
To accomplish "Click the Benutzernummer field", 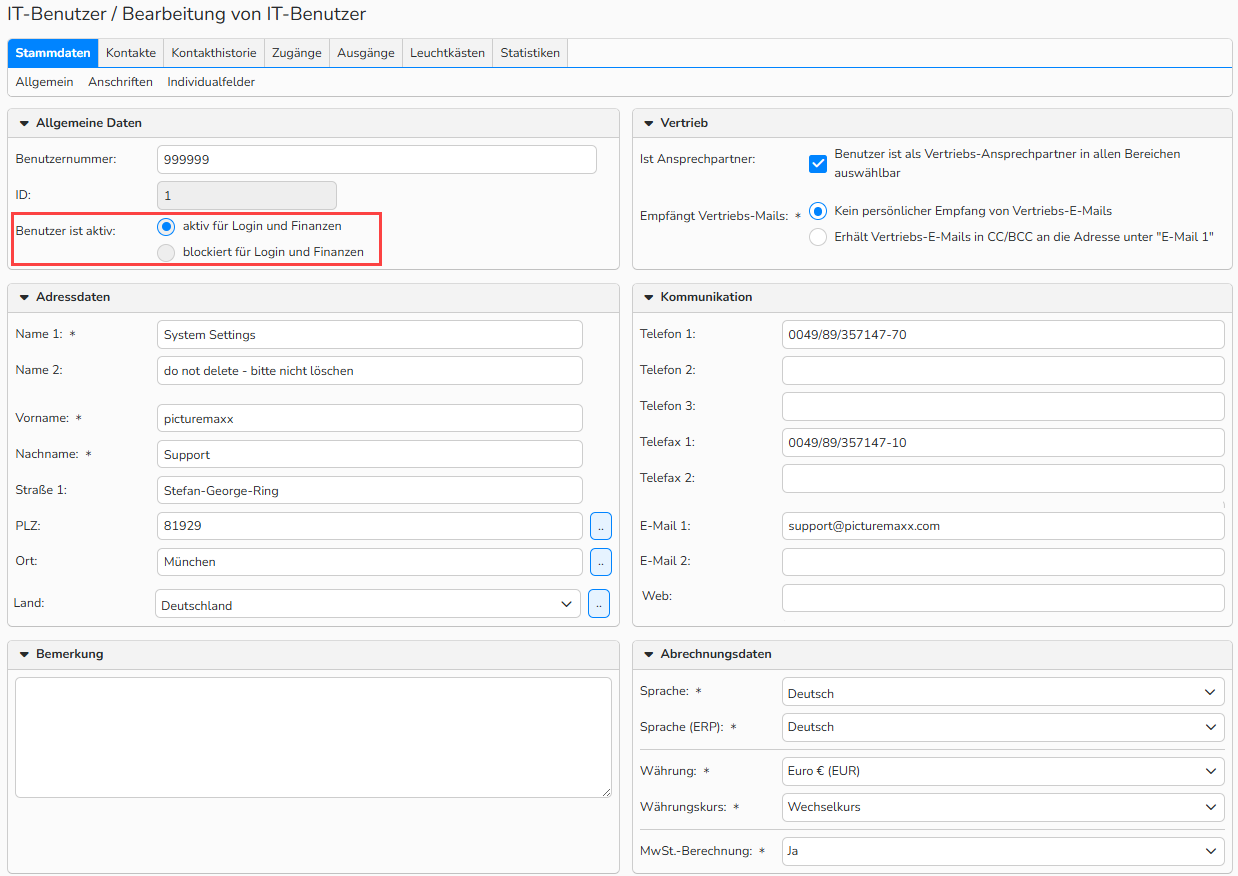I will point(377,159).
